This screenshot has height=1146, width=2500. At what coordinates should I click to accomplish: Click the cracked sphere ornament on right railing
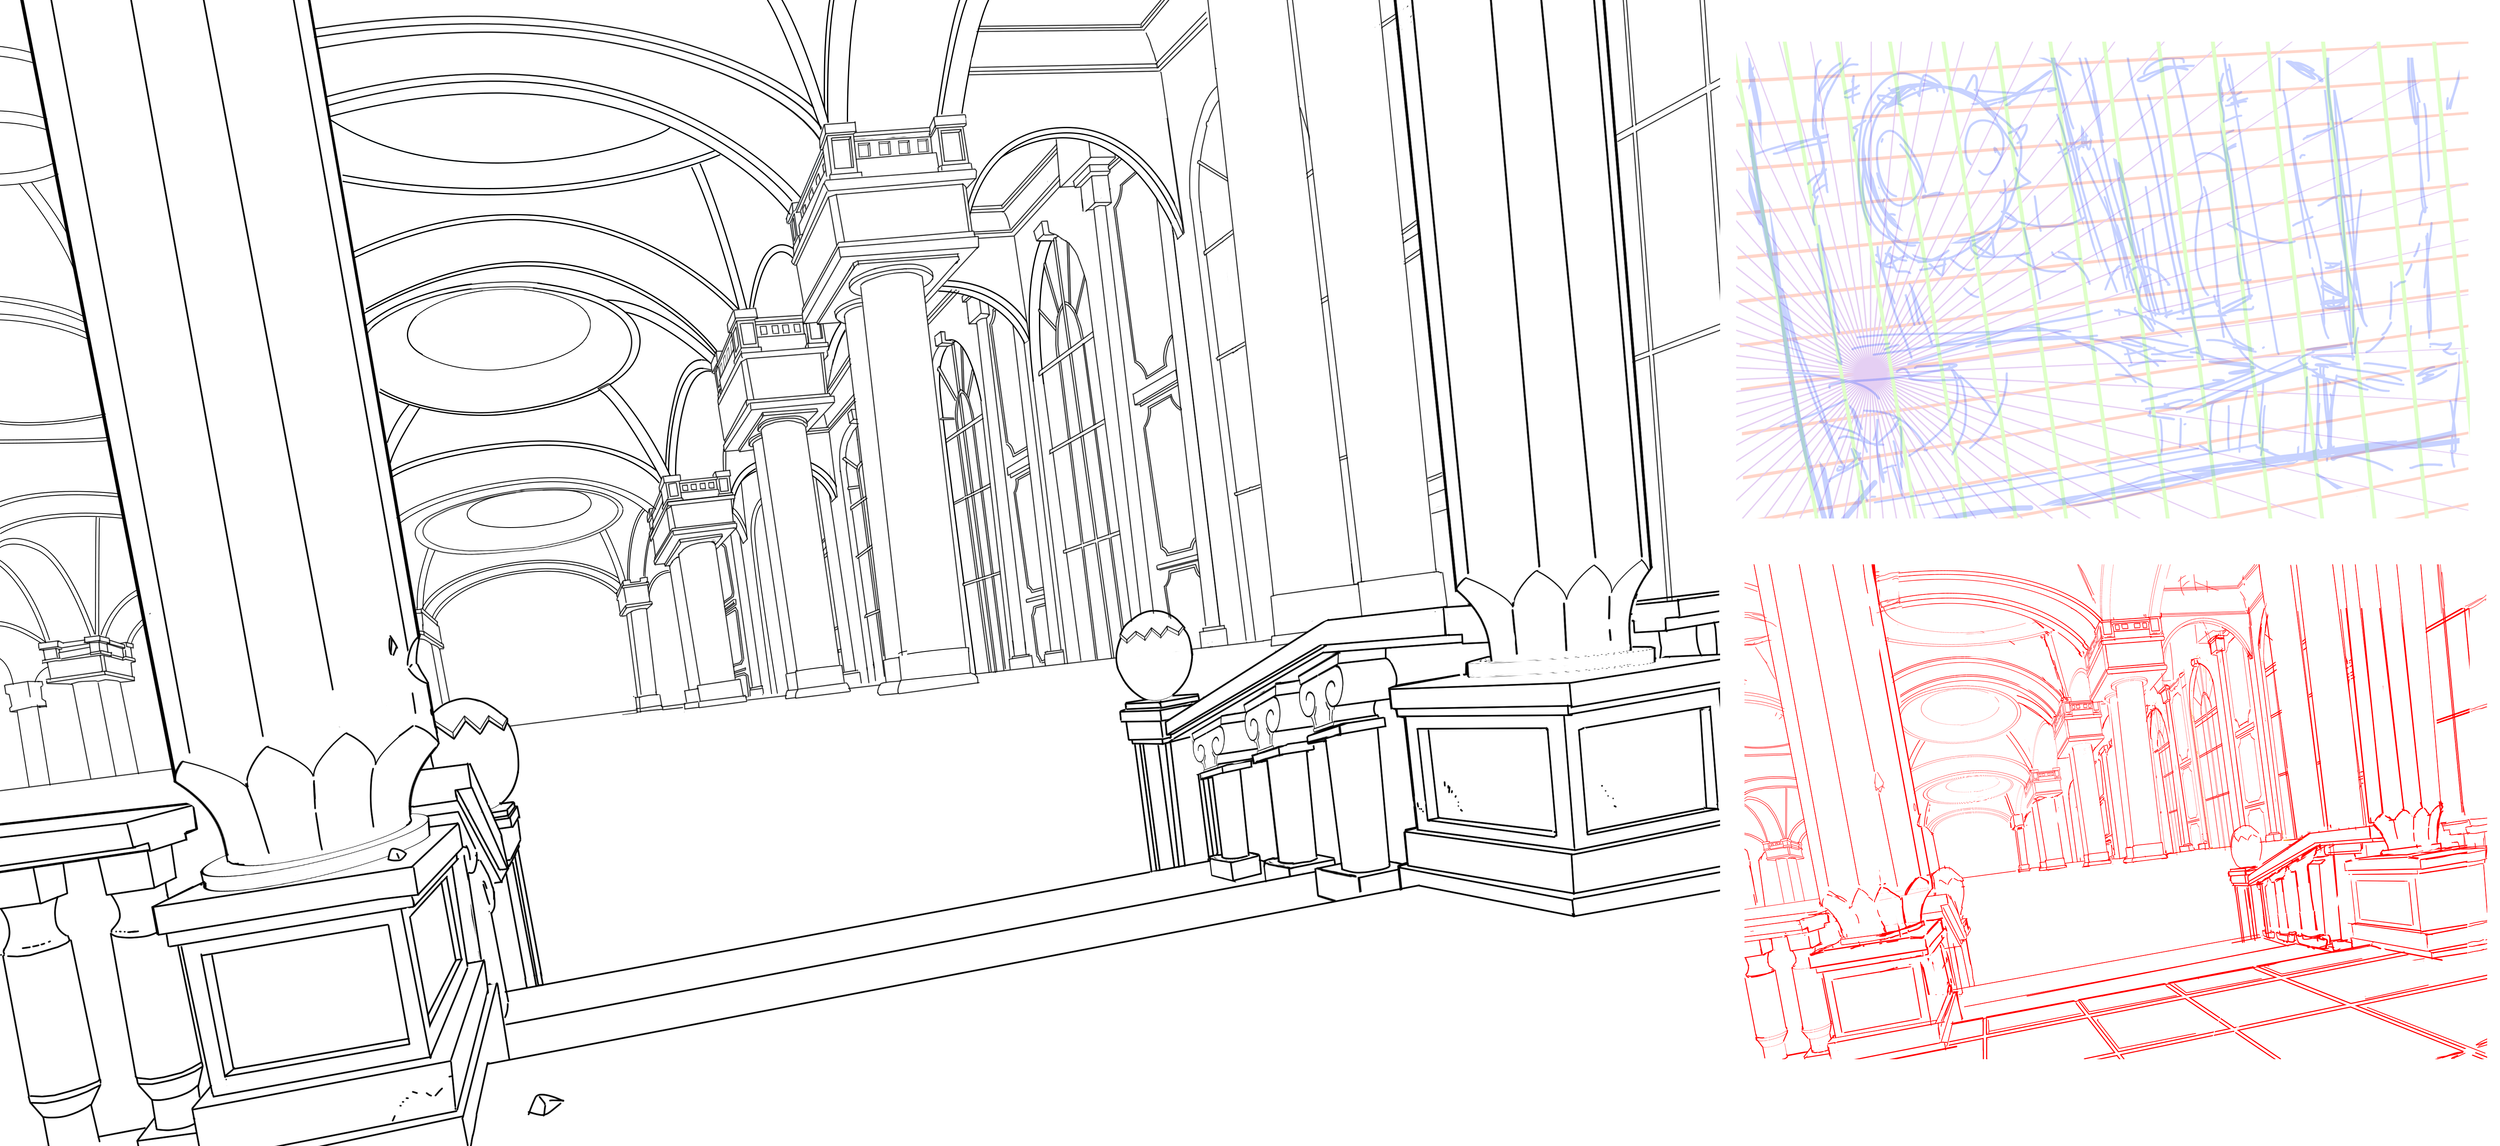1154,657
